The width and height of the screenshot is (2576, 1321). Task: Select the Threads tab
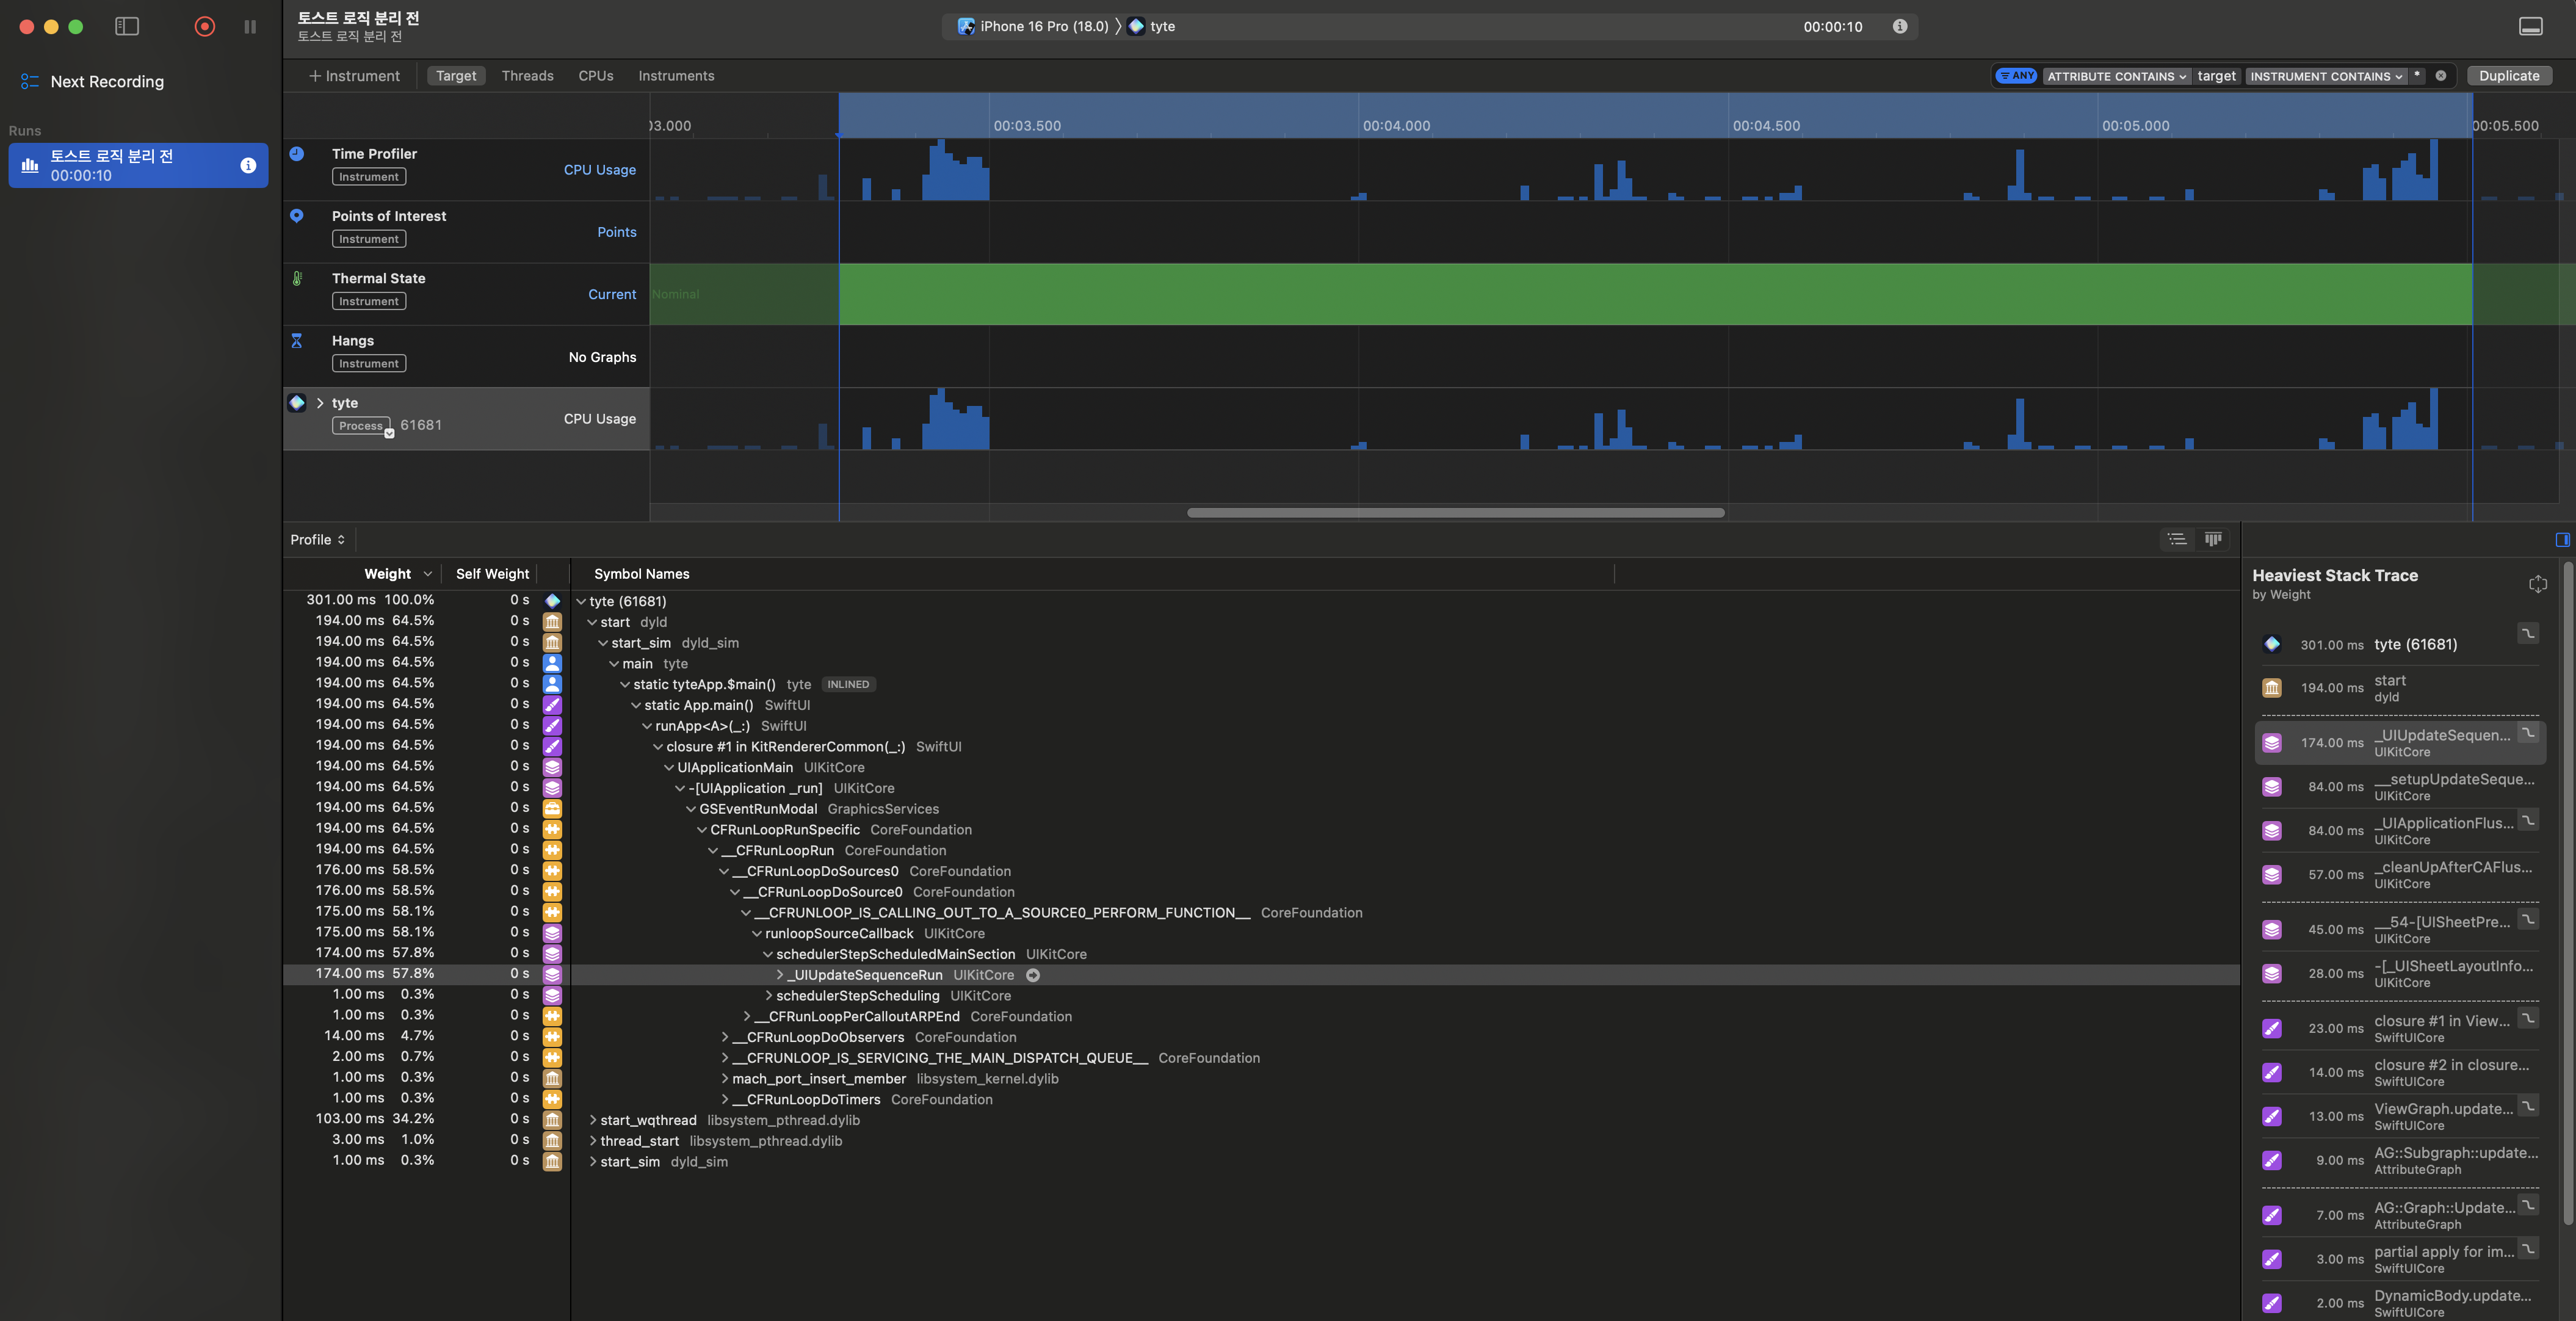point(527,76)
